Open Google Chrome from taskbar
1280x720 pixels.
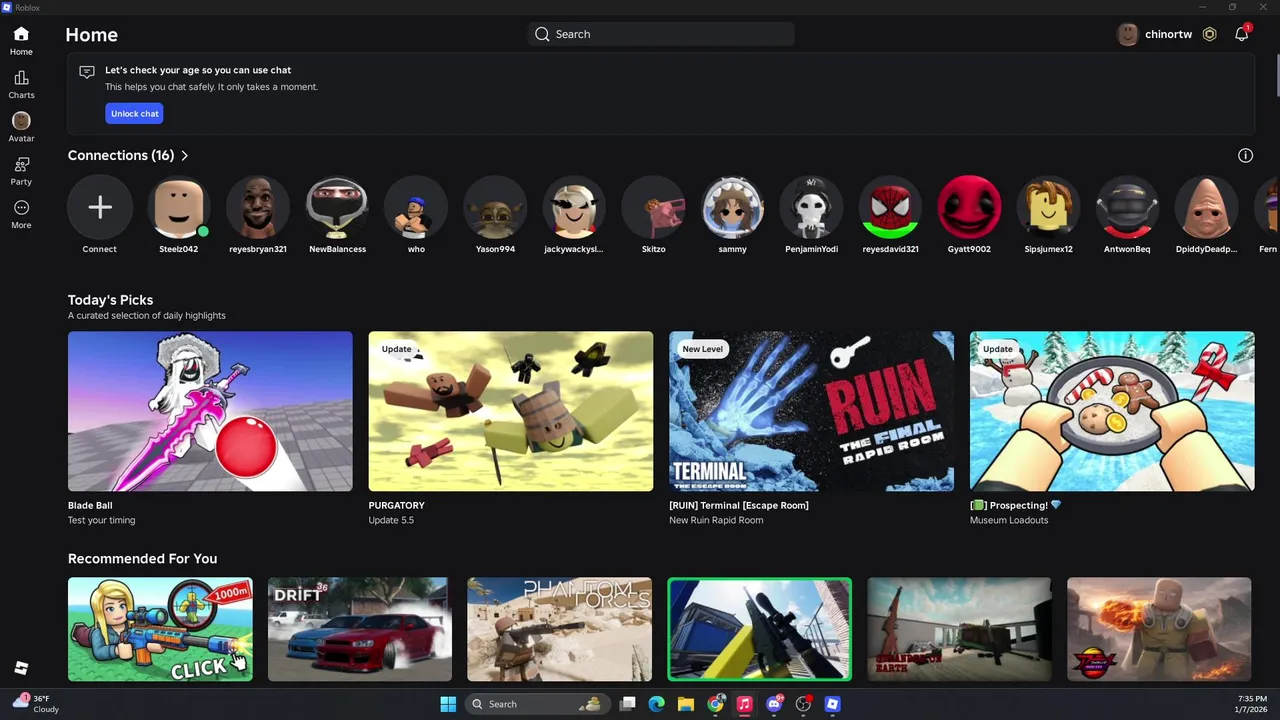(x=716, y=704)
